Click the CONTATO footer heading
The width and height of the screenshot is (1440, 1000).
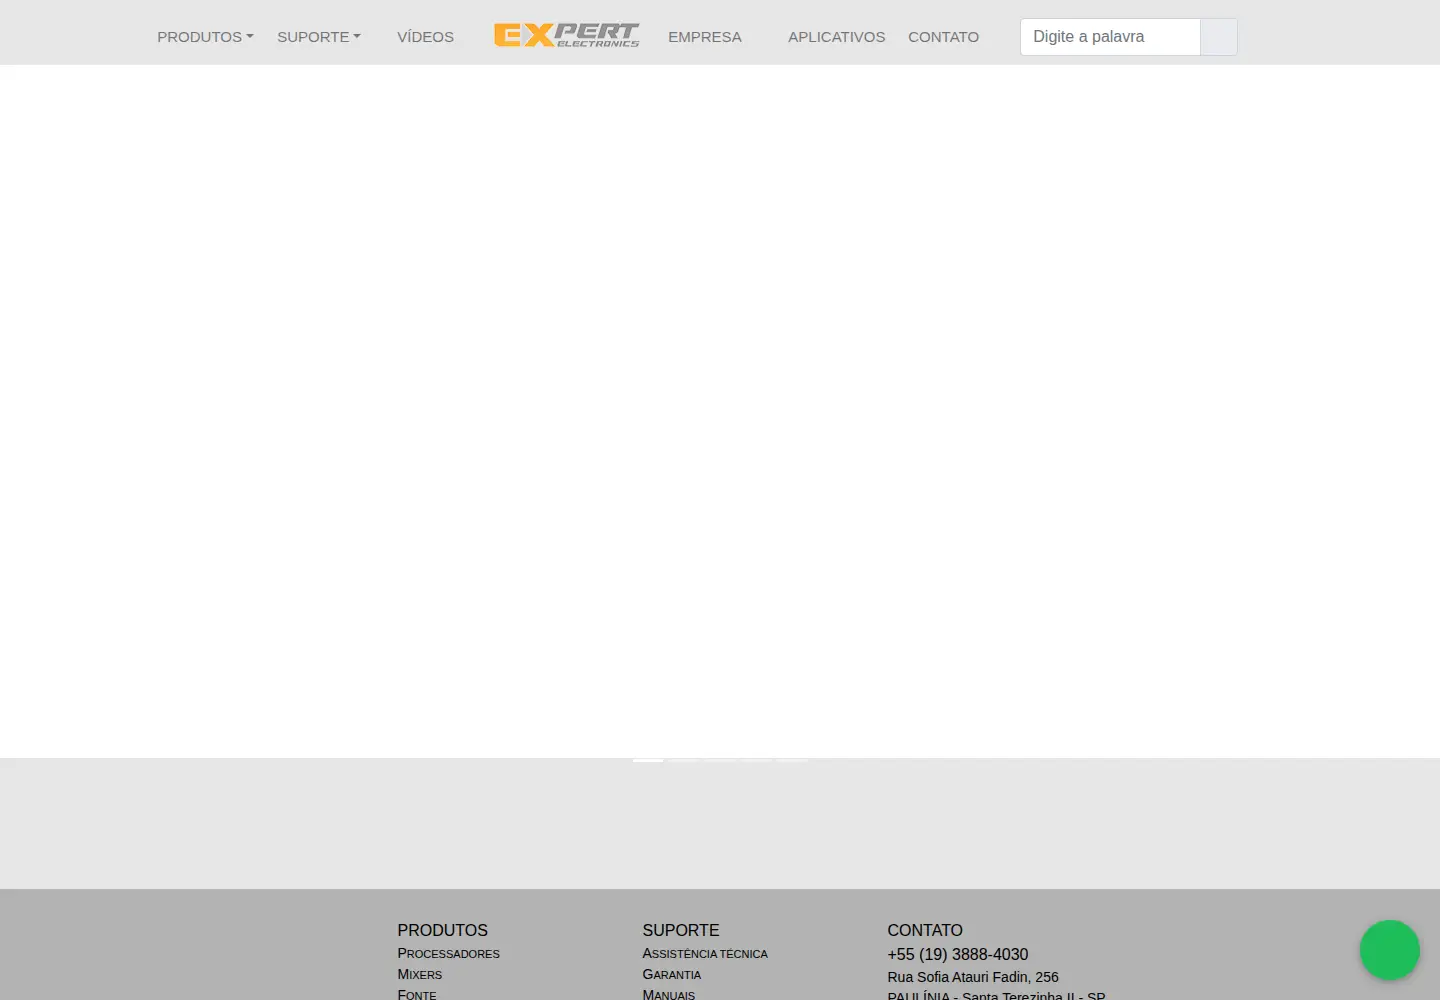tap(924, 930)
